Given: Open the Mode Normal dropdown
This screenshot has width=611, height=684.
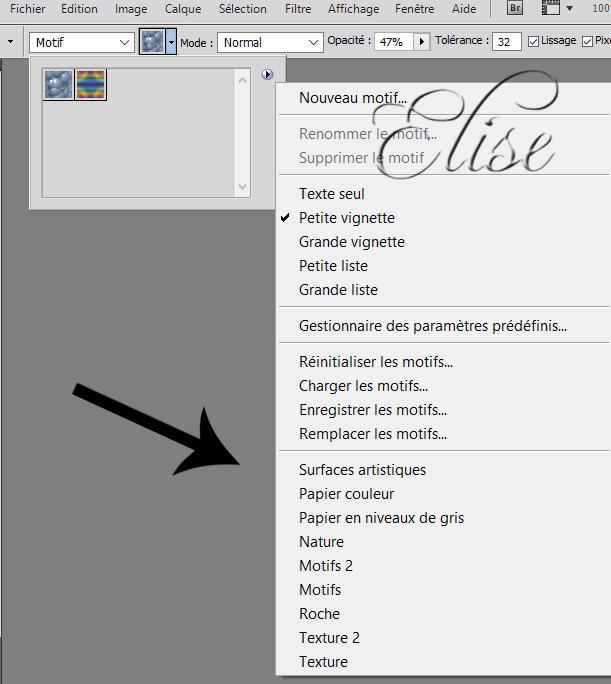Looking at the screenshot, I should (x=270, y=42).
